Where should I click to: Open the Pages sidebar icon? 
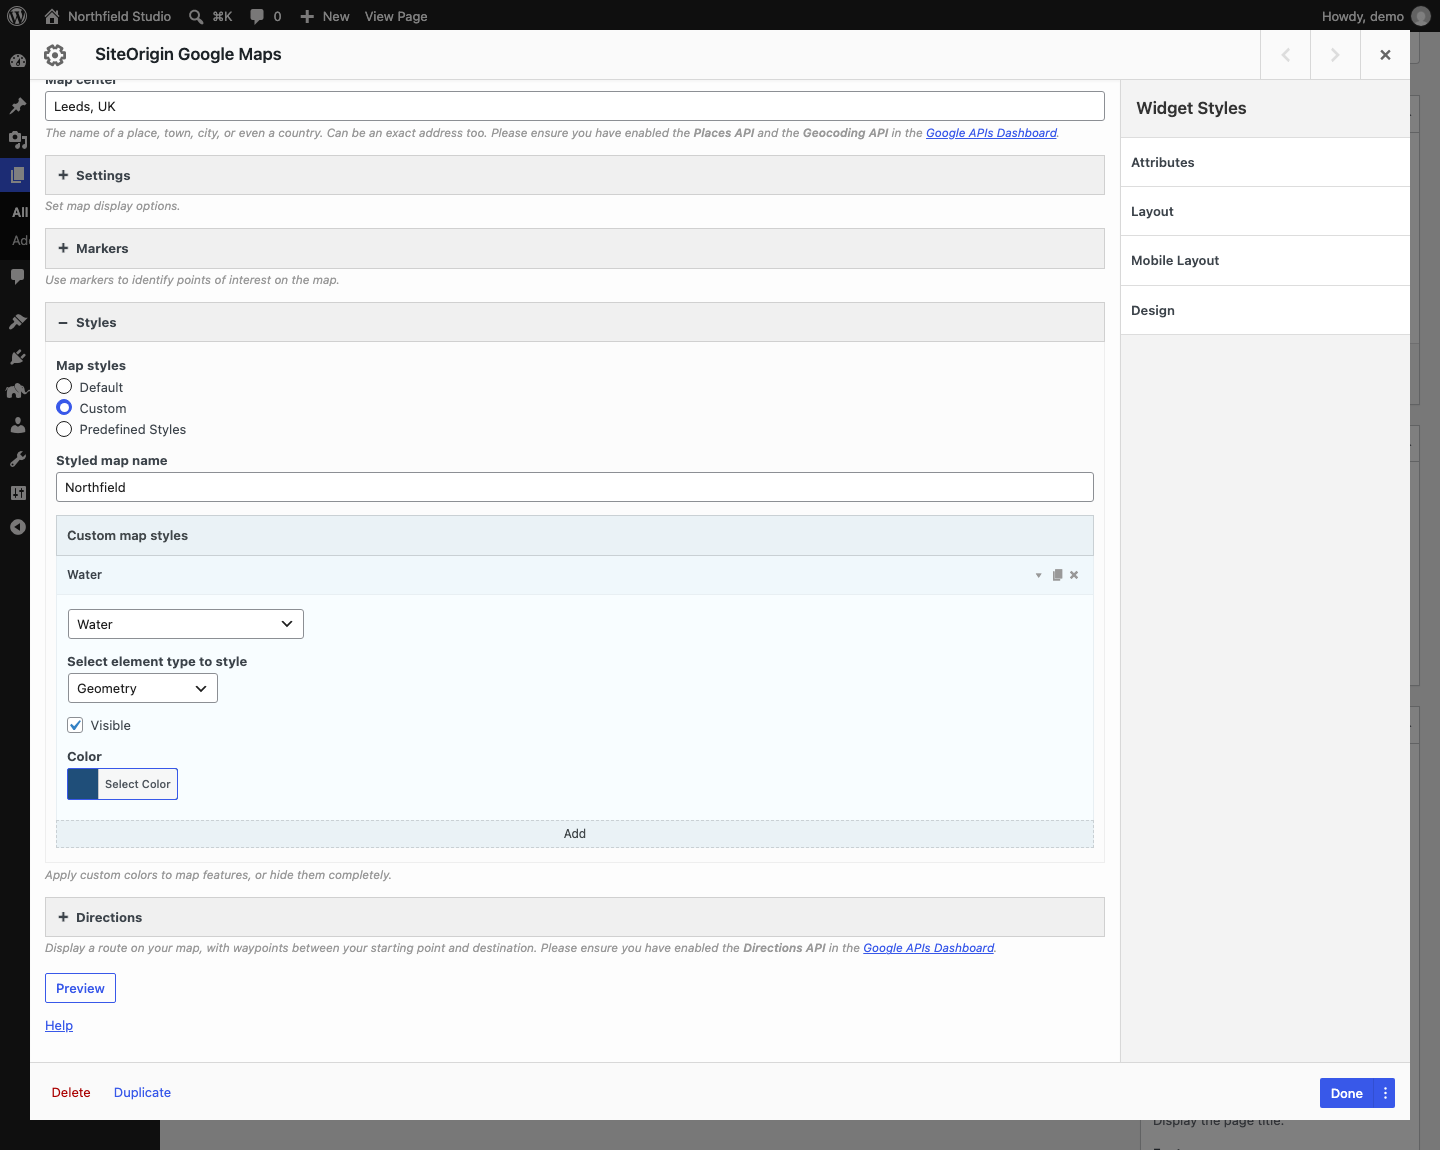click(x=17, y=175)
